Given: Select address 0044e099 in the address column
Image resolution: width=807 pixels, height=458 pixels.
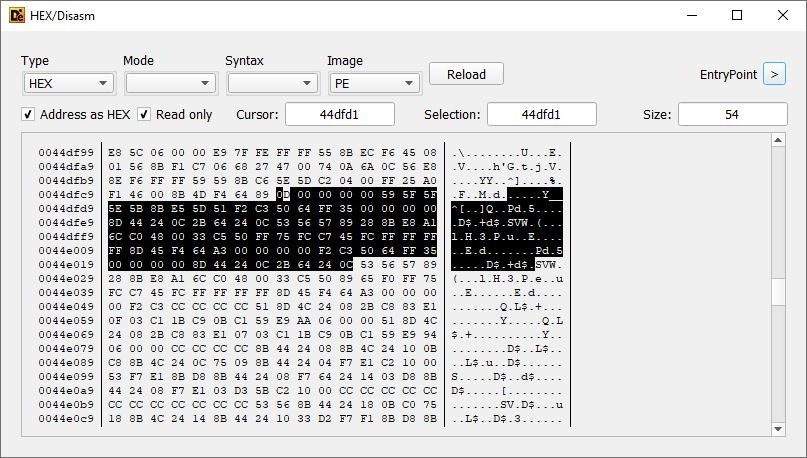Looking at the screenshot, I should [66, 376].
